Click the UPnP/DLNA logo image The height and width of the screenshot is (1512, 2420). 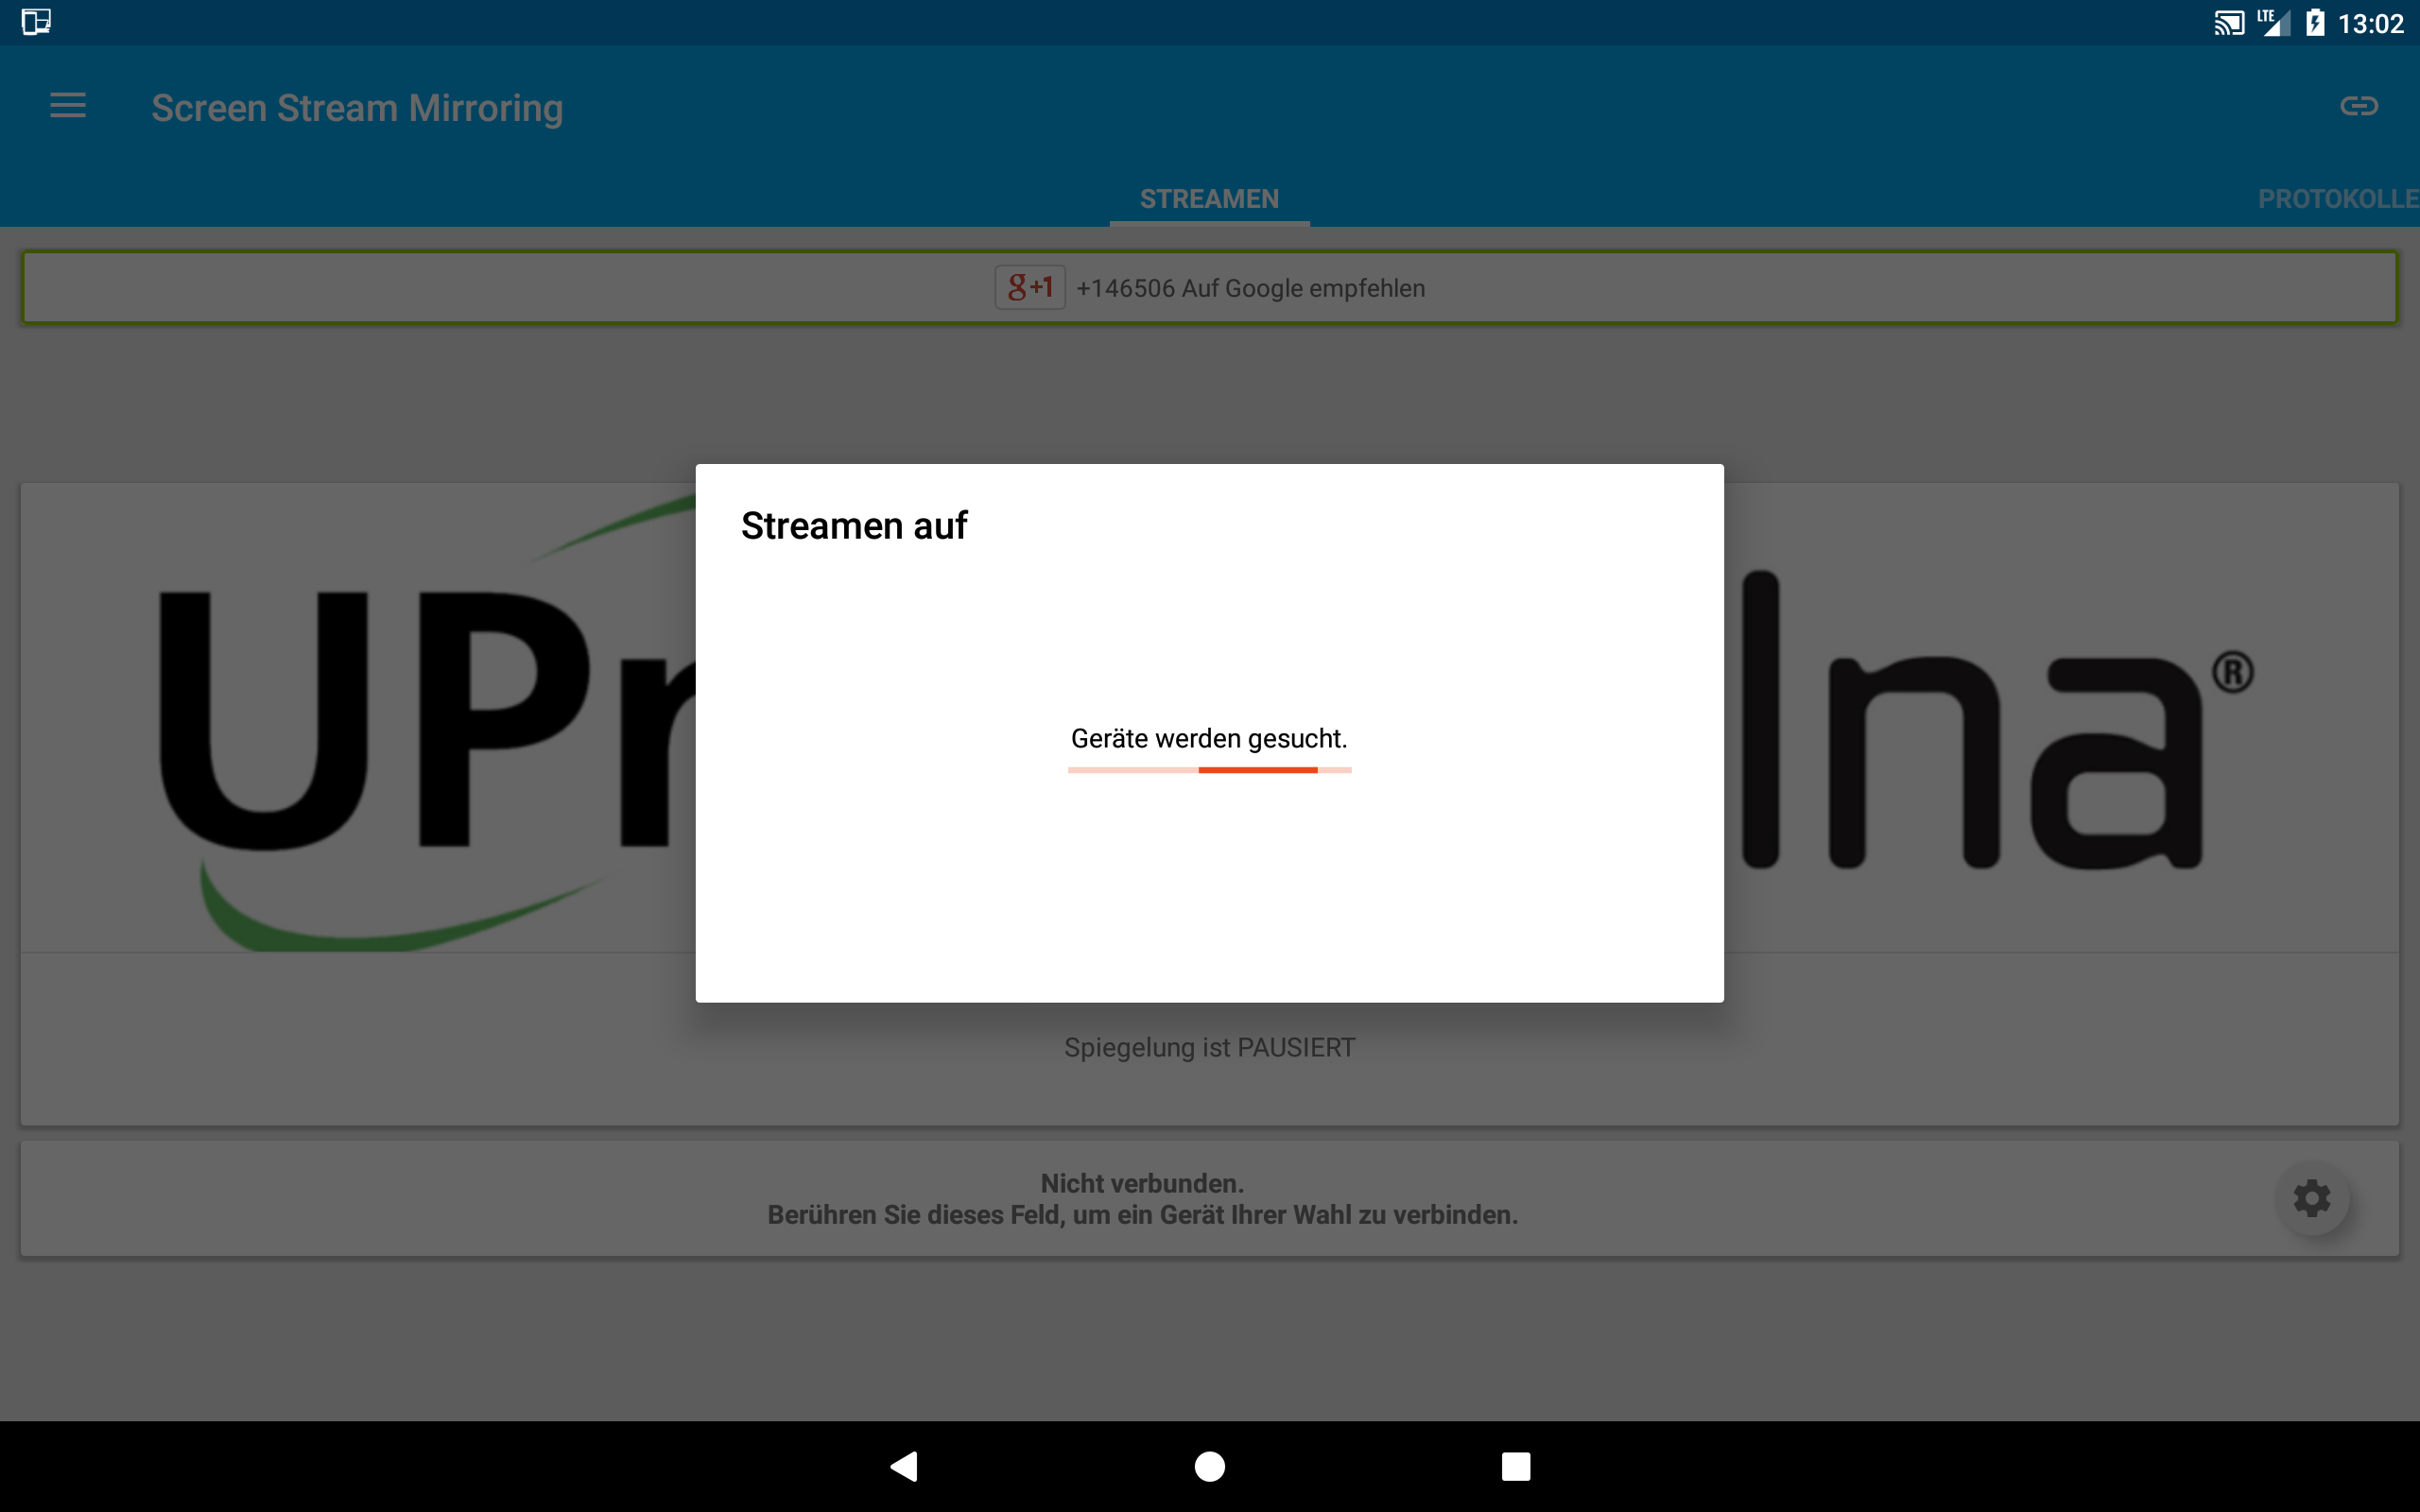(1209, 717)
